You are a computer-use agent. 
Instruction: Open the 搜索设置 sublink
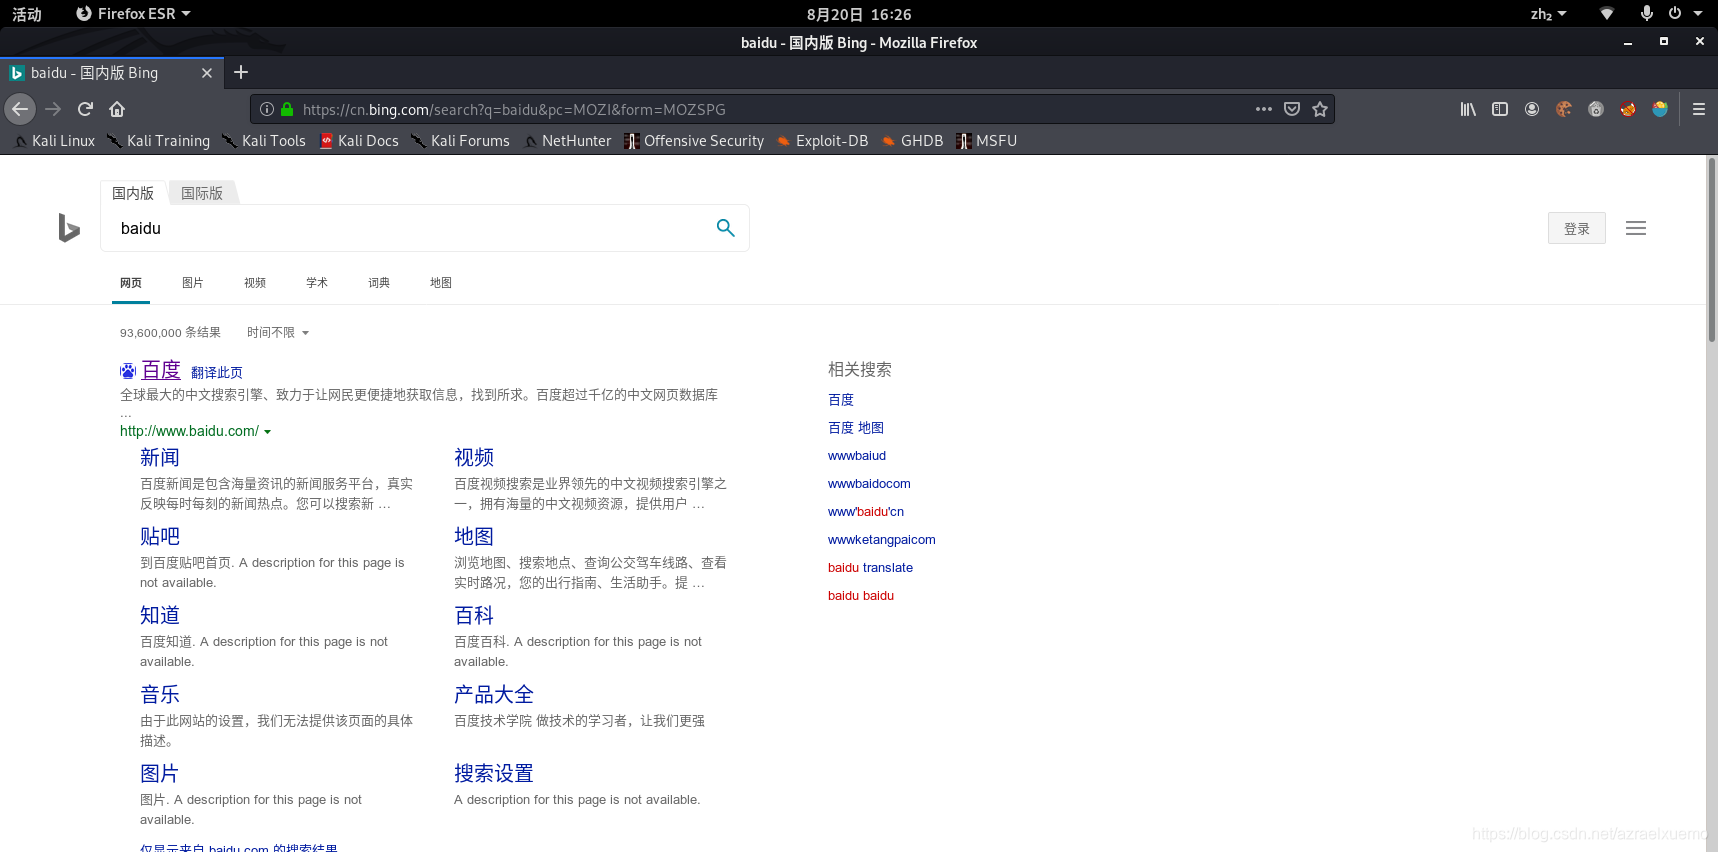tap(494, 773)
